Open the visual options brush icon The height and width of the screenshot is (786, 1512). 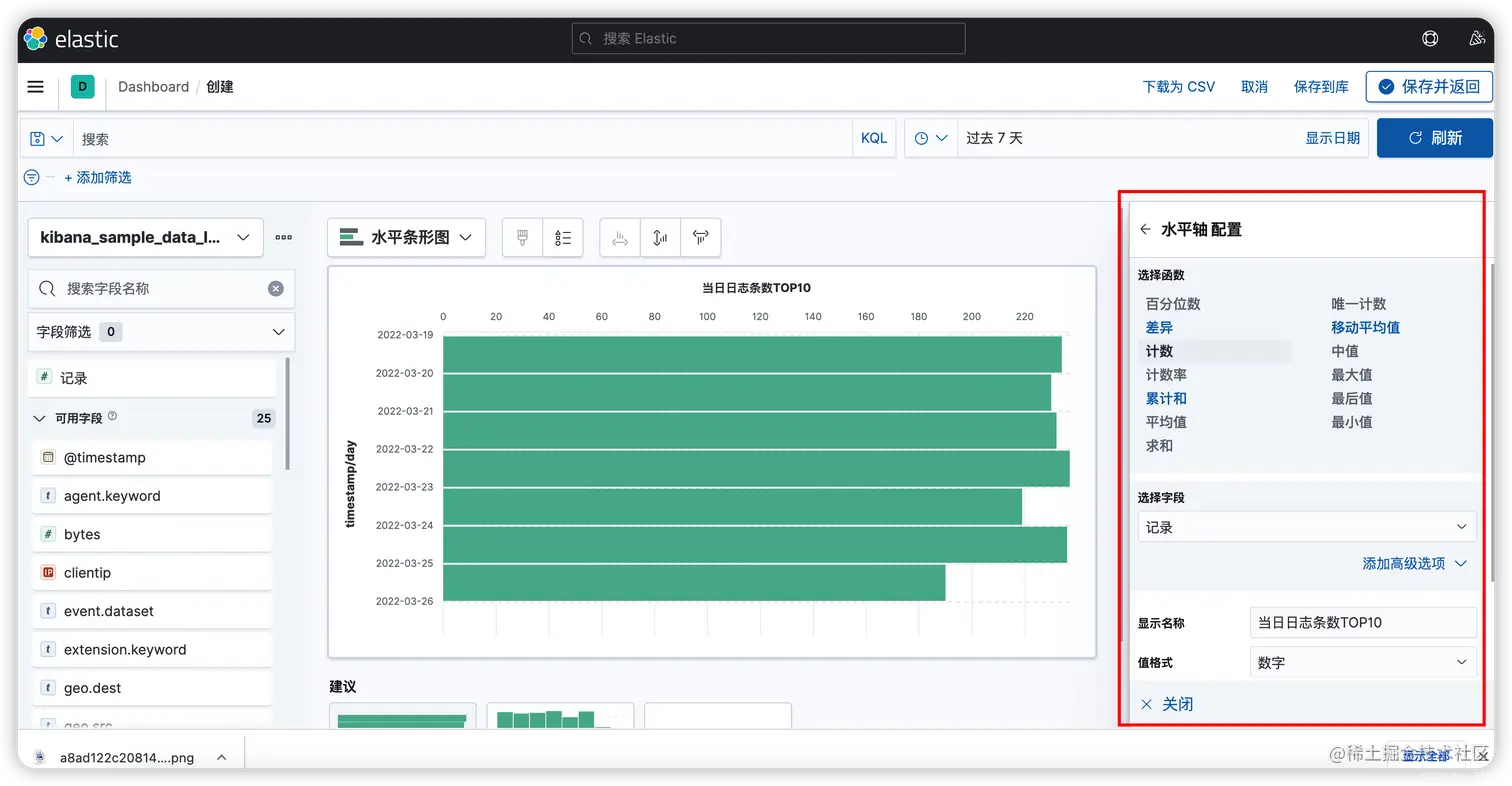522,238
